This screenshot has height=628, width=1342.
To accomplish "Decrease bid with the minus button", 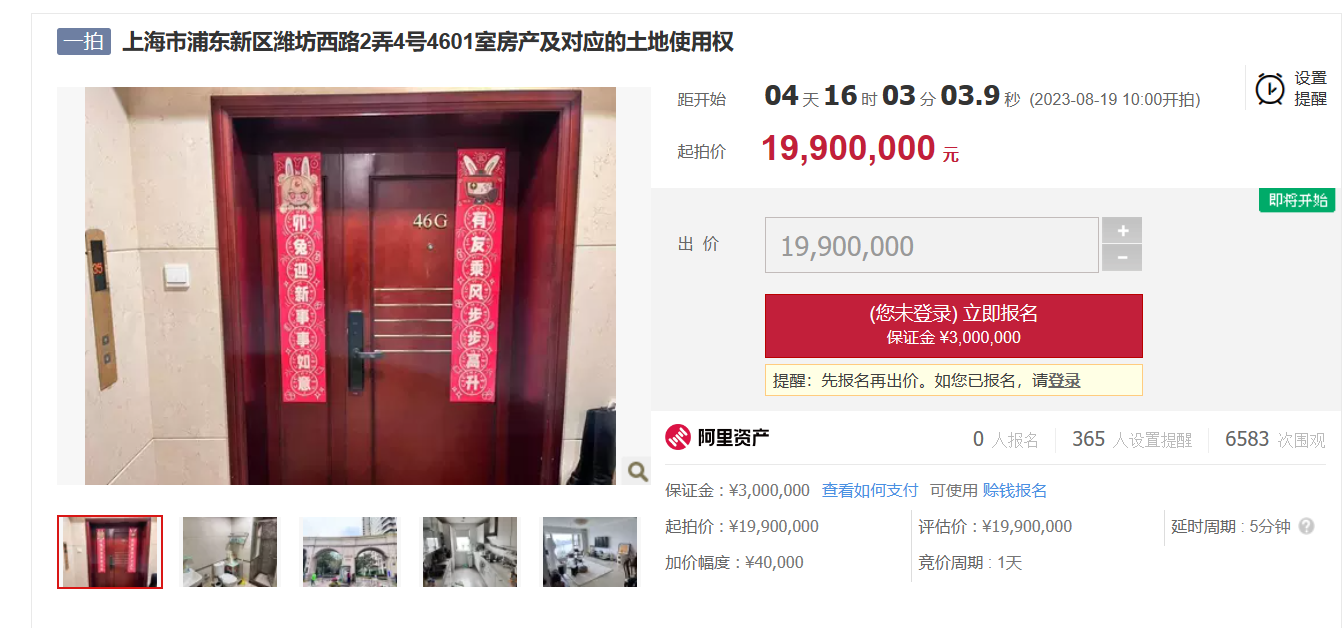I will coord(1122,258).
